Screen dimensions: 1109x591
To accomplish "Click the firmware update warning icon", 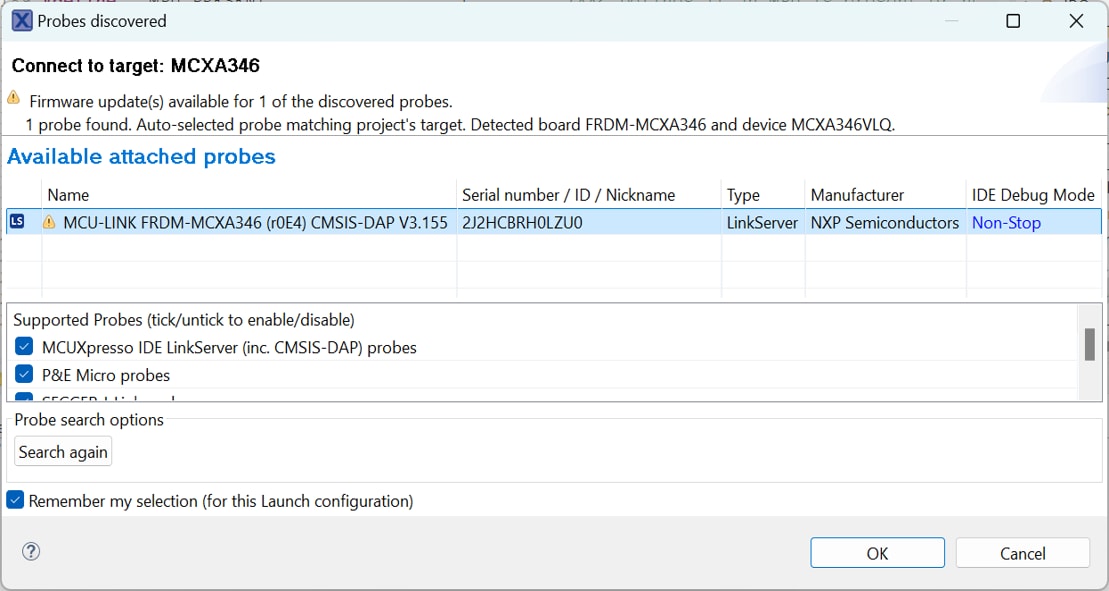I will click(x=13, y=98).
